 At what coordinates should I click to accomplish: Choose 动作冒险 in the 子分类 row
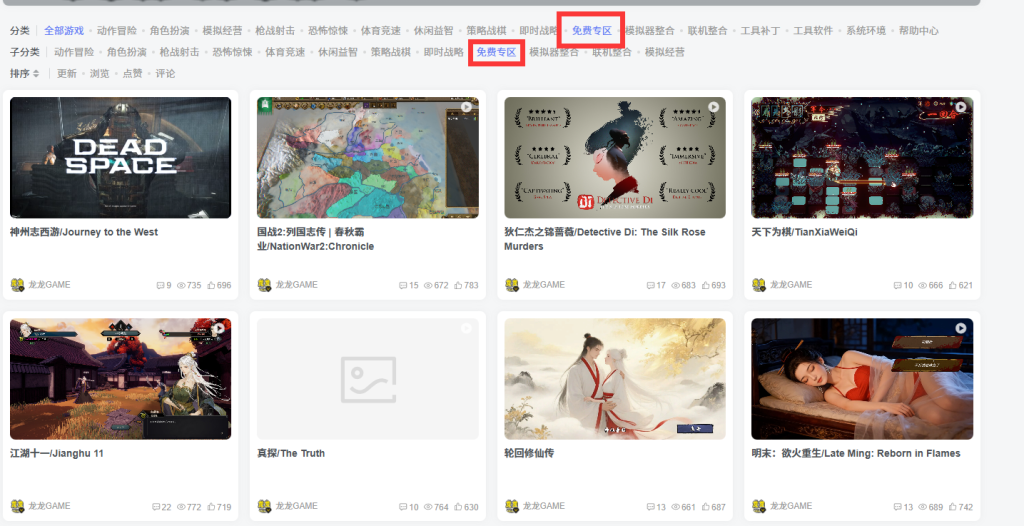point(74,52)
